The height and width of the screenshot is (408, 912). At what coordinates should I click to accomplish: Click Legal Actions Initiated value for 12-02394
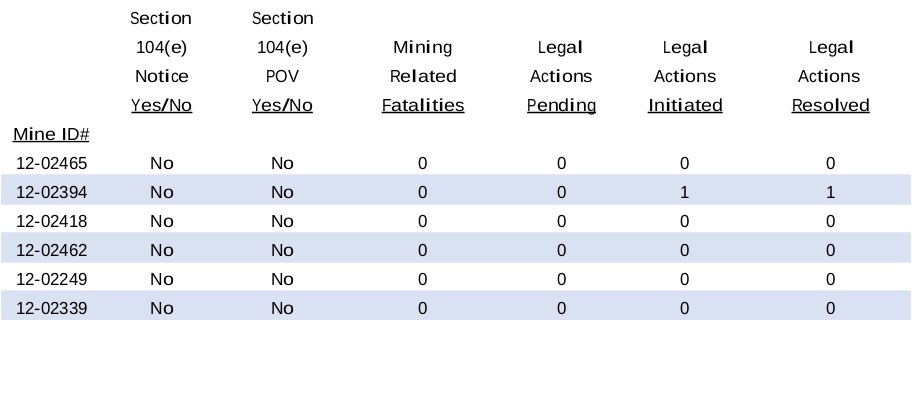click(x=685, y=192)
